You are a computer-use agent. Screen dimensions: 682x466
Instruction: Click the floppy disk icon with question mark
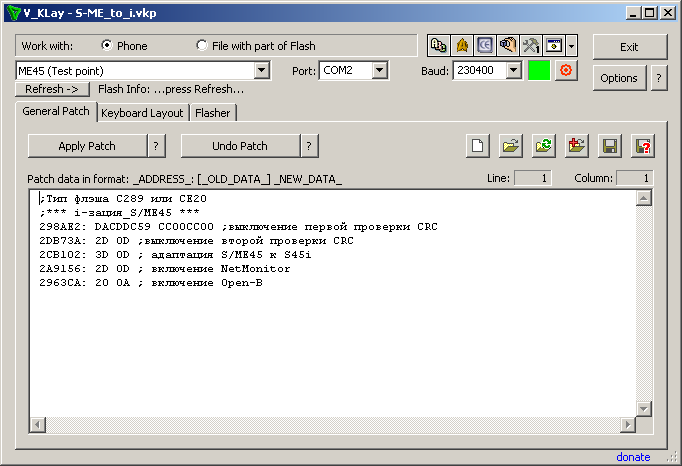pyautogui.click(x=641, y=146)
